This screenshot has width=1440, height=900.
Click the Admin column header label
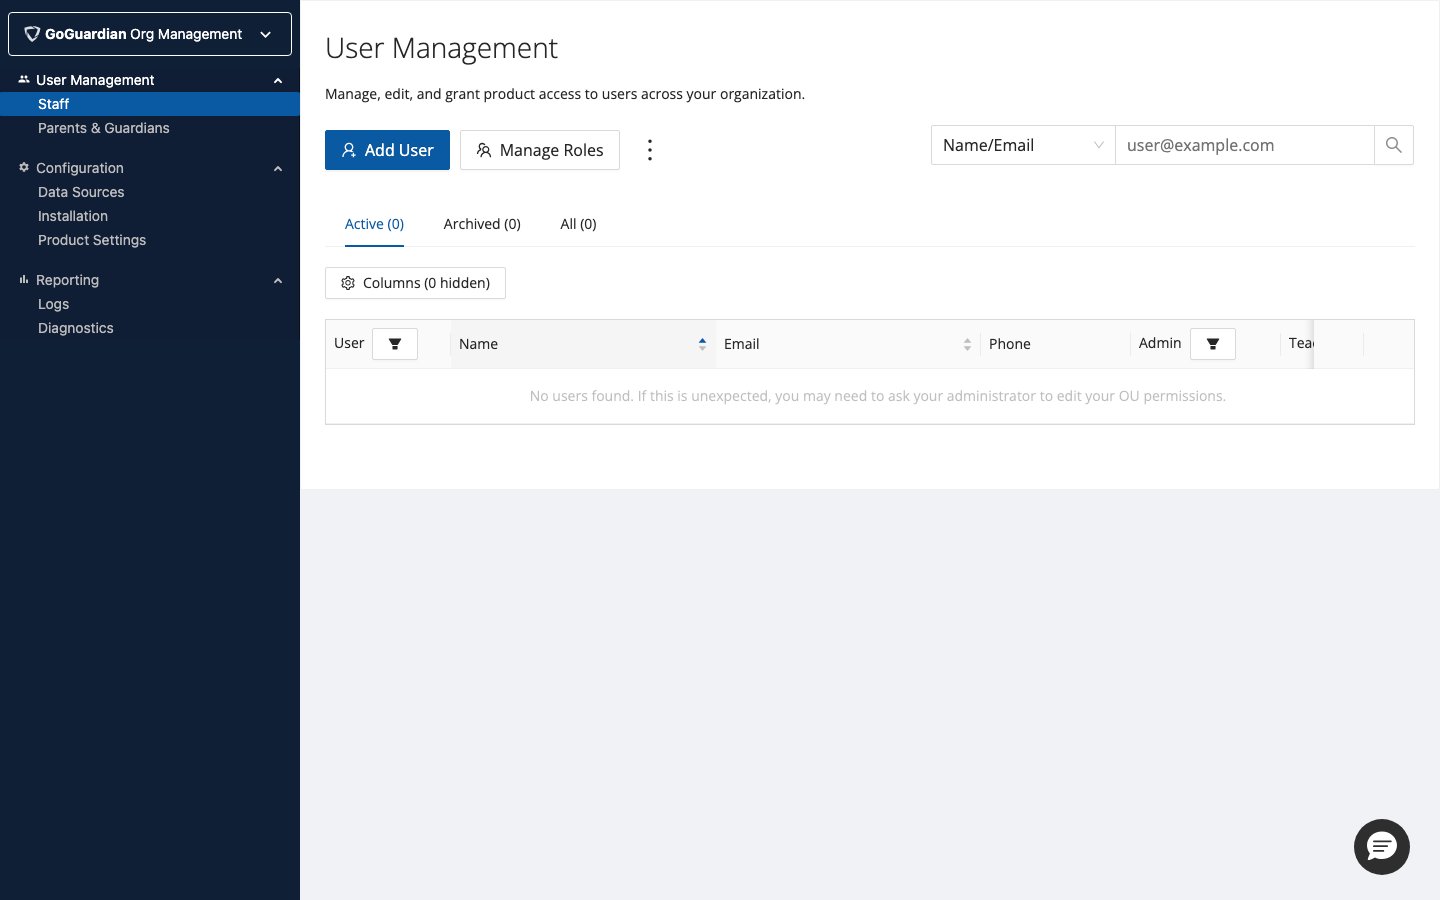coord(1160,343)
